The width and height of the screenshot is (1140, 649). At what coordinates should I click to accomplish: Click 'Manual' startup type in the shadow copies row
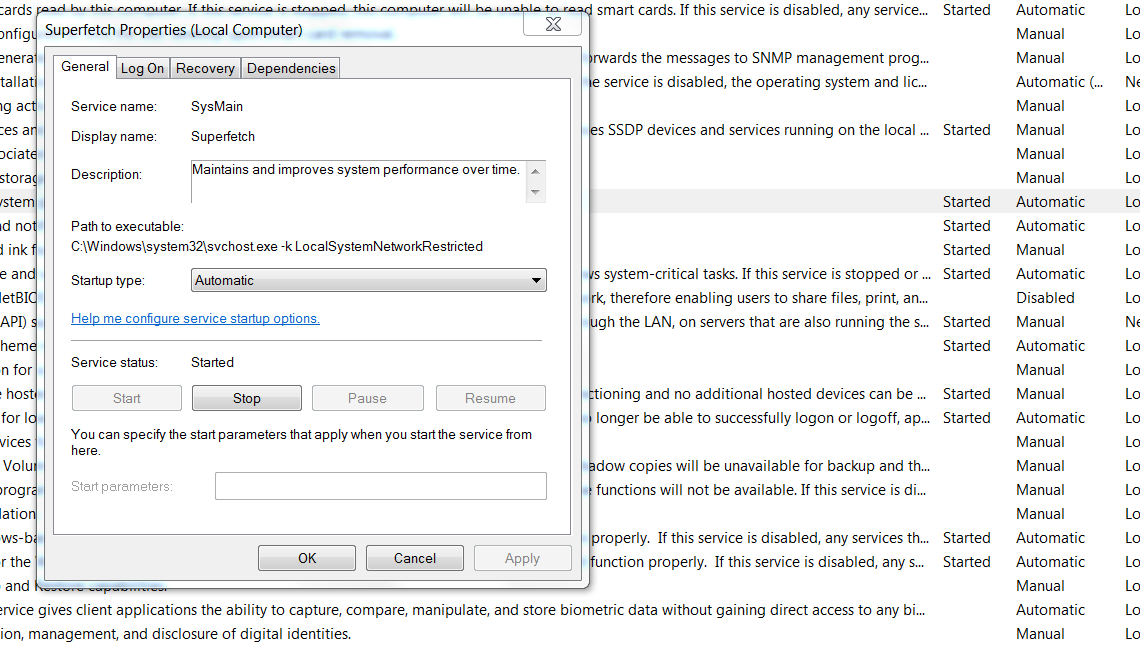(1040, 466)
